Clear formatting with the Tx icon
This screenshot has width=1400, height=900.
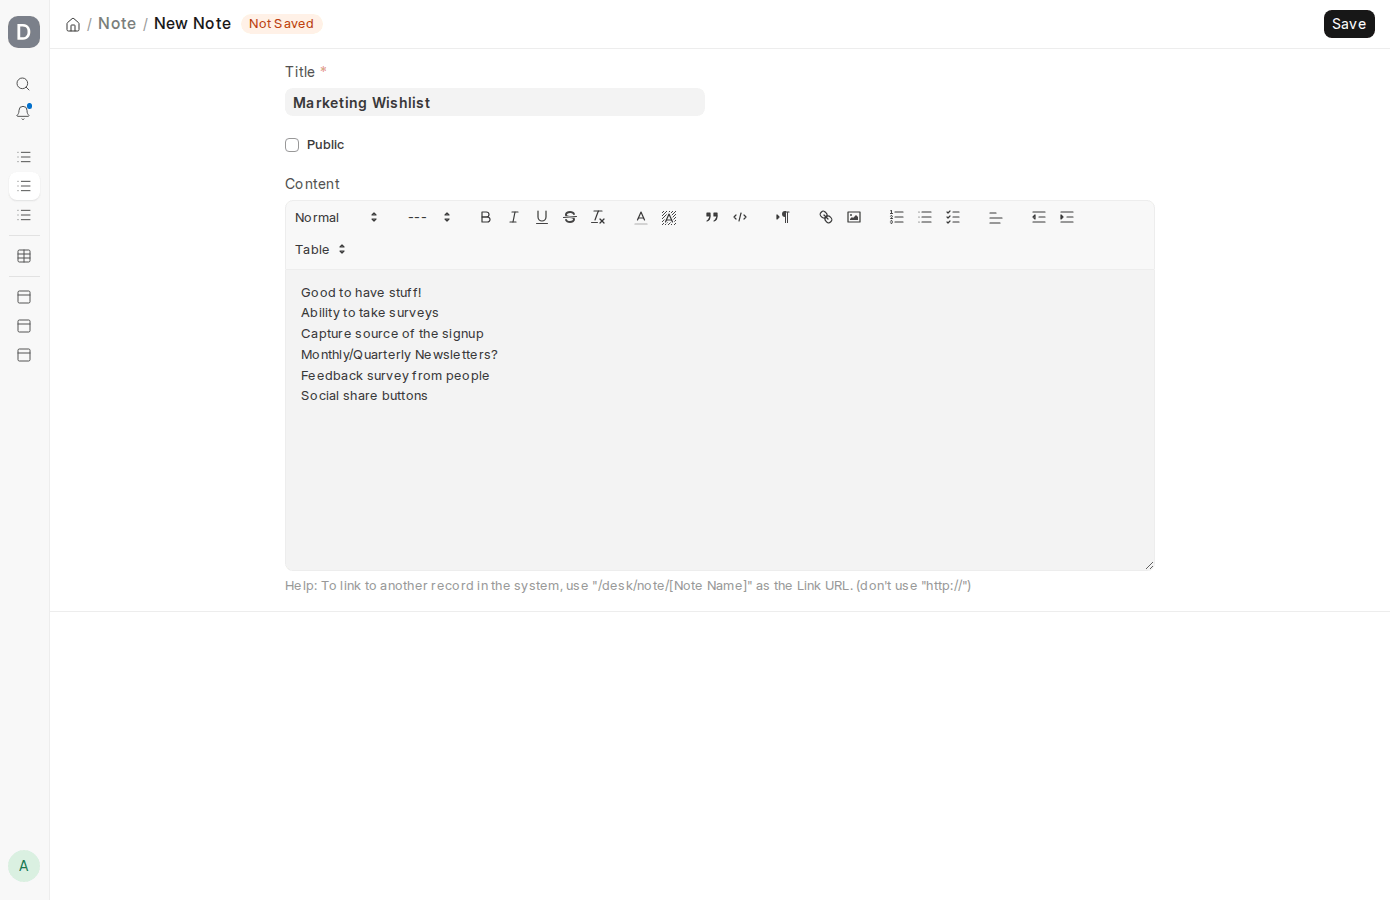tap(598, 217)
